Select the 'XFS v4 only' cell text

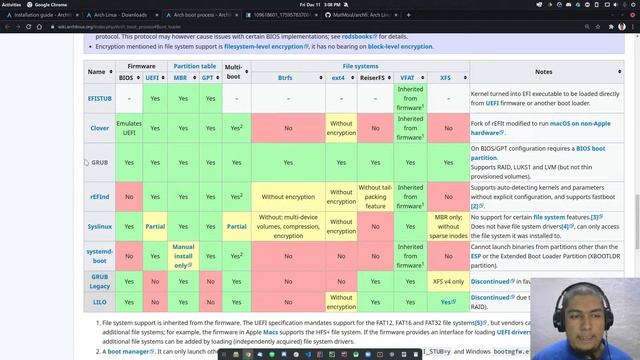click(x=448, y=281)
